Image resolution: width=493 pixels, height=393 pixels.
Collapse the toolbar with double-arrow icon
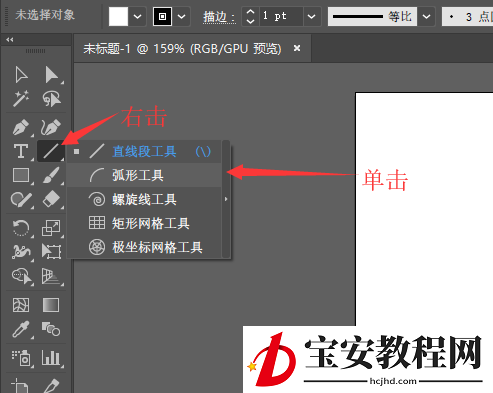click(x=10, y=40)
